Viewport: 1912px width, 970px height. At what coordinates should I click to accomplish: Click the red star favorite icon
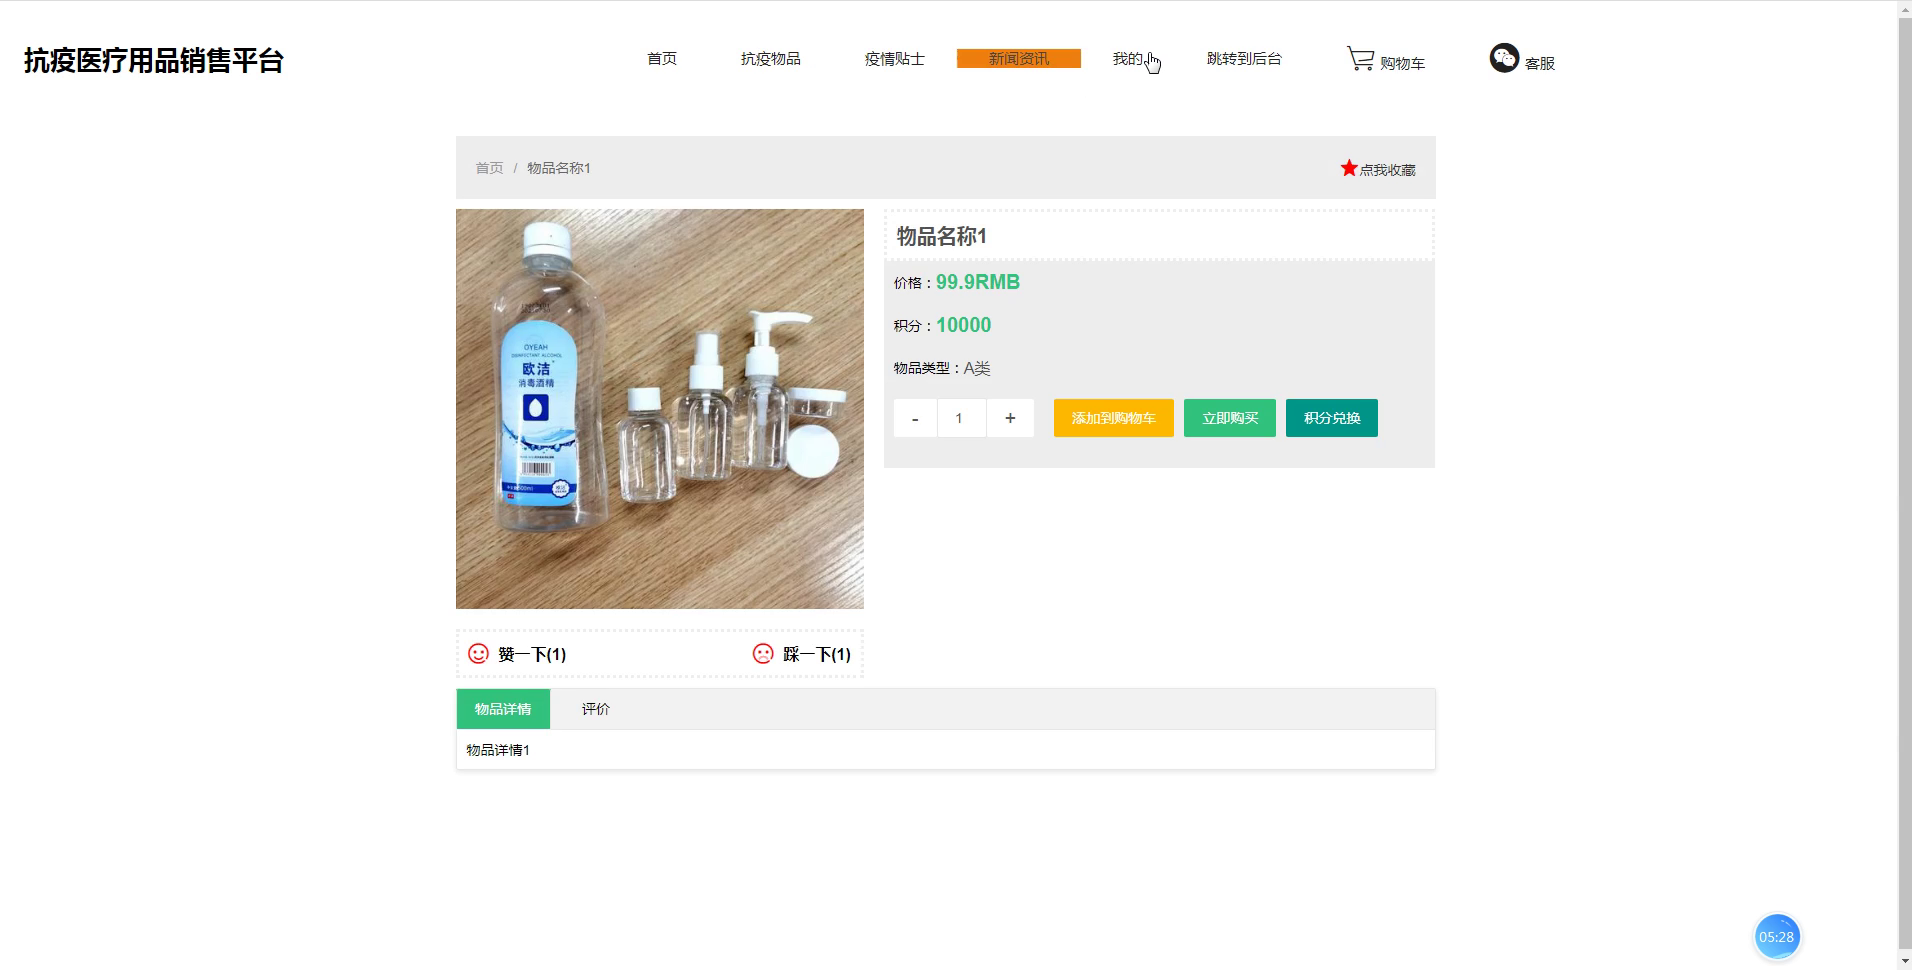click(x=1349, y=168)
